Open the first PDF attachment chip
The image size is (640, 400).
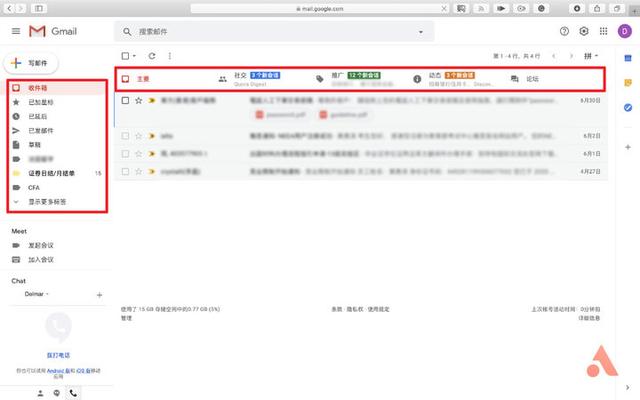[x=280, y=115]
